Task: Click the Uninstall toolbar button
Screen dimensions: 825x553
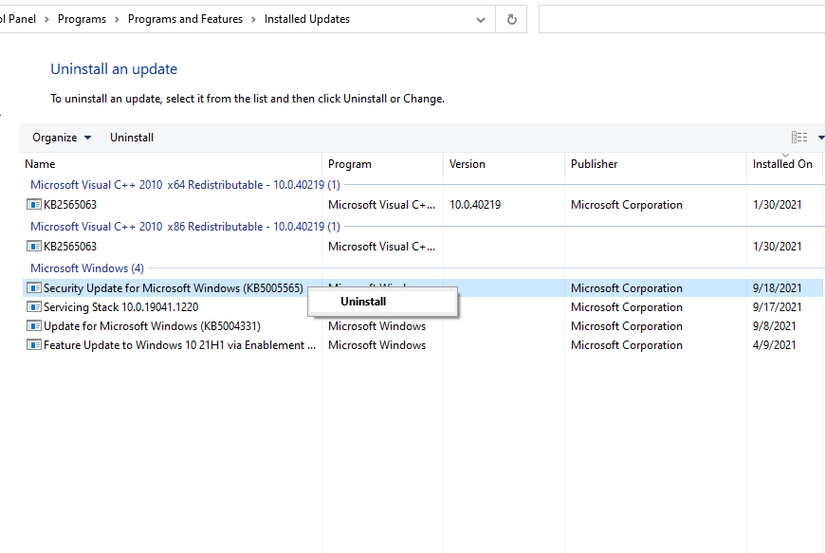Action: click(132, 137)
